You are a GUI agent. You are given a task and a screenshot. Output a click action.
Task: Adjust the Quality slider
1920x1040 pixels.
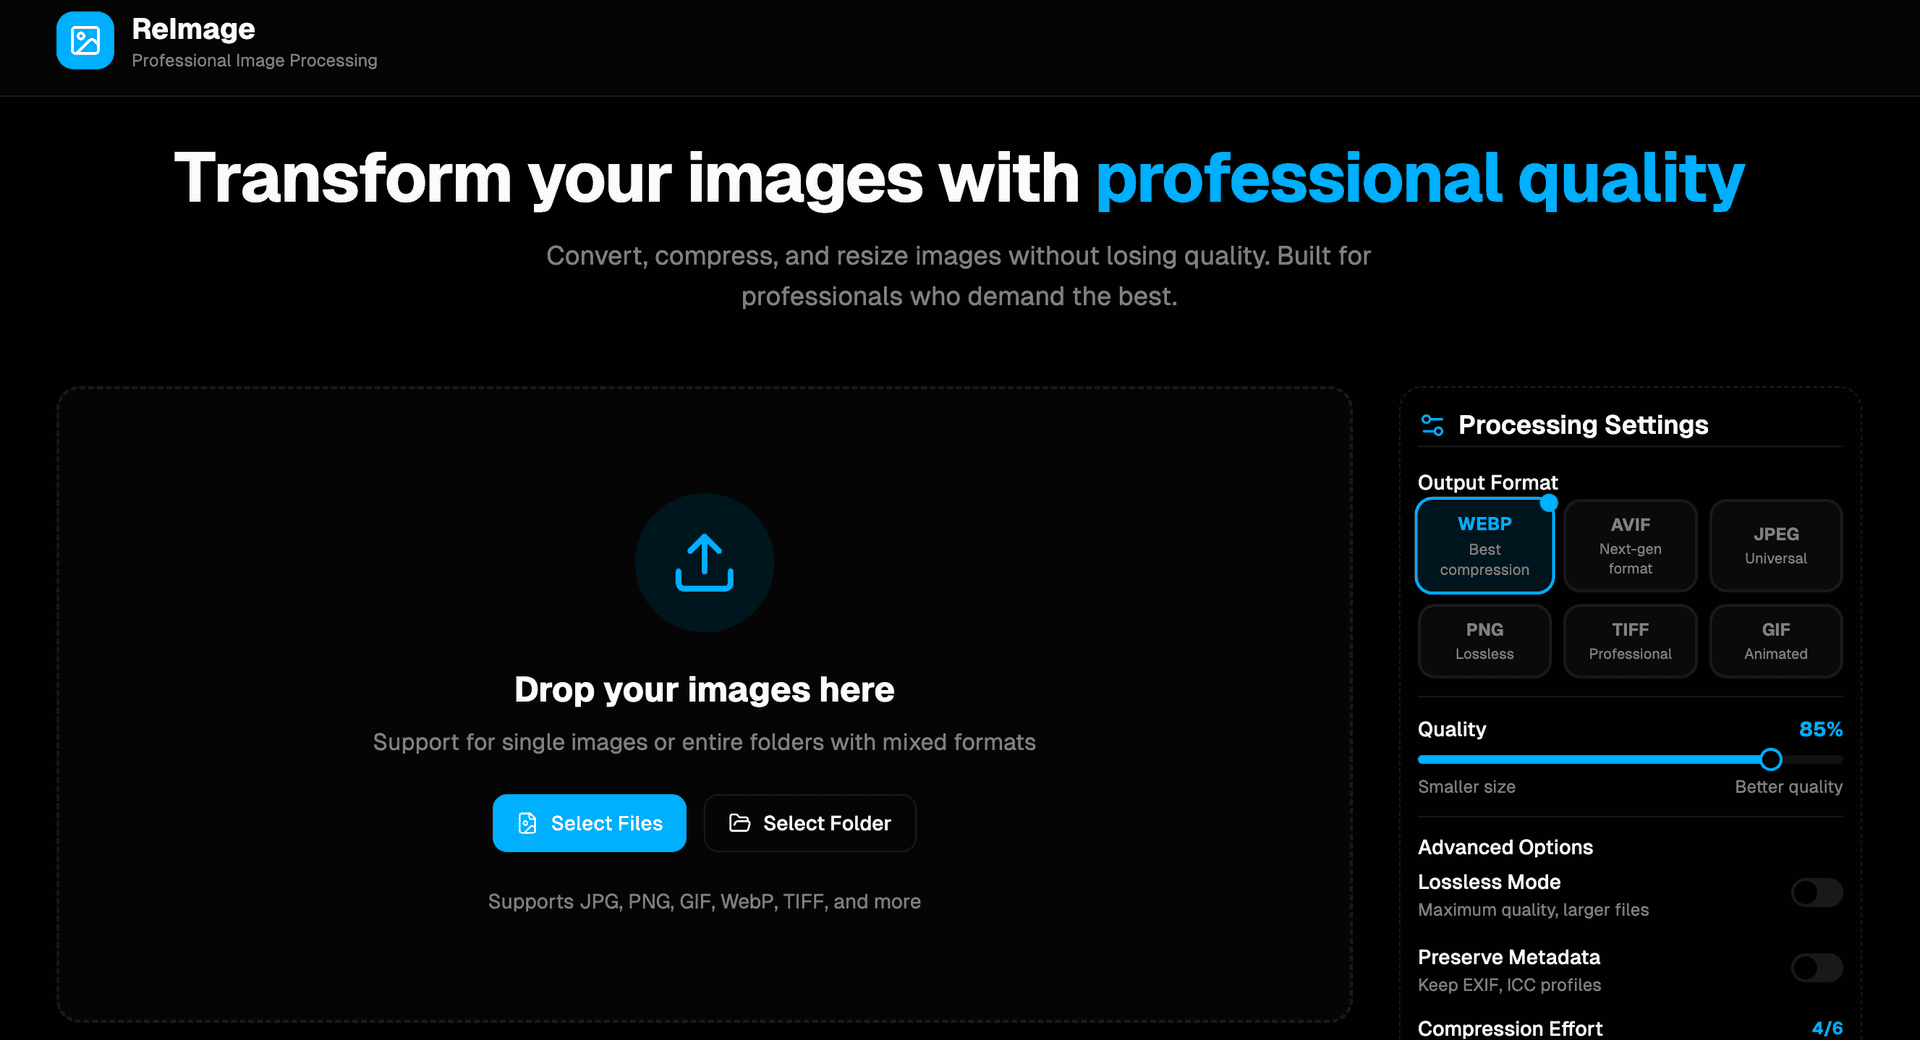click(x=1770, y=759)
